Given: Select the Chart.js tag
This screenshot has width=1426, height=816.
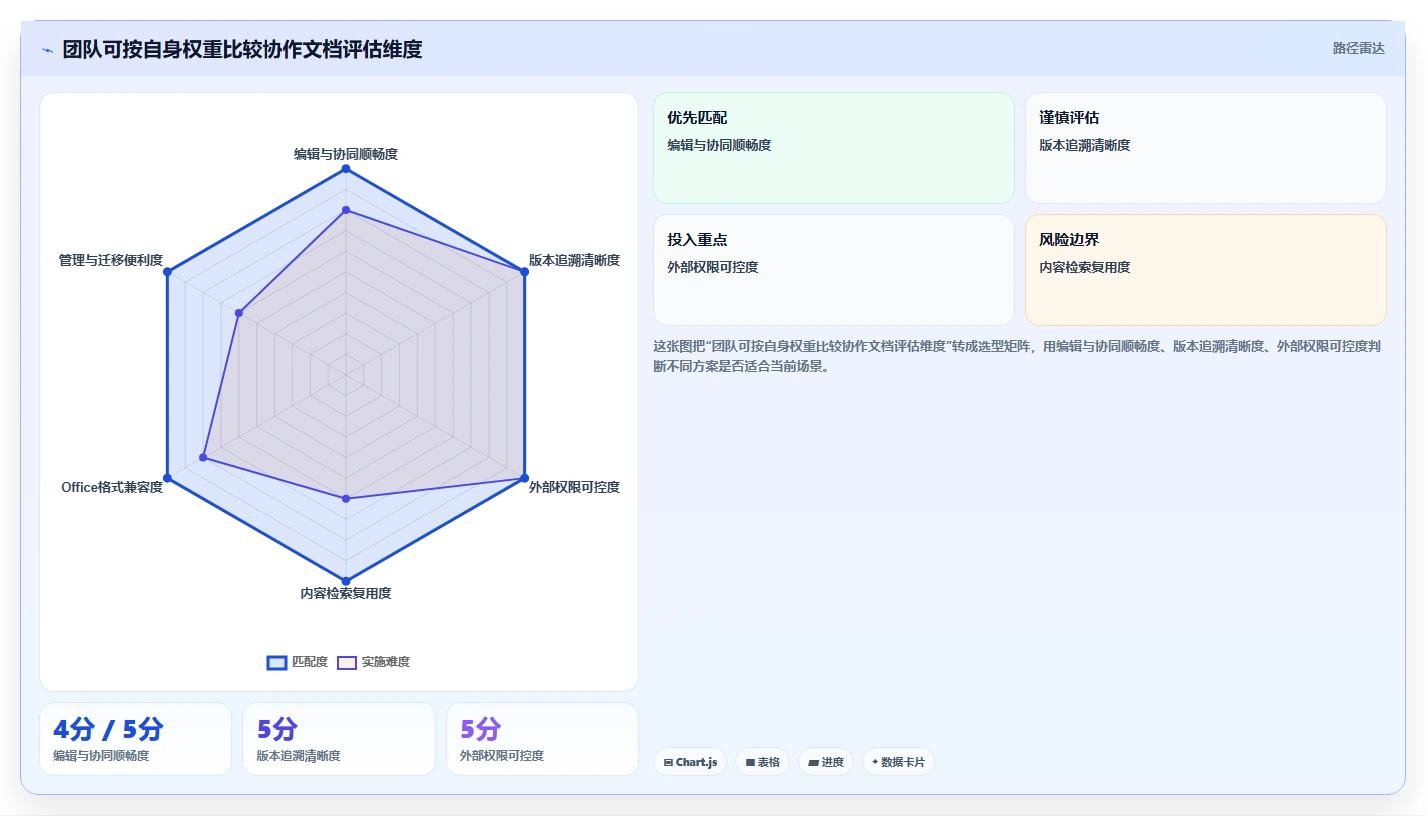Looking at the screenshot, I should 690,762.
